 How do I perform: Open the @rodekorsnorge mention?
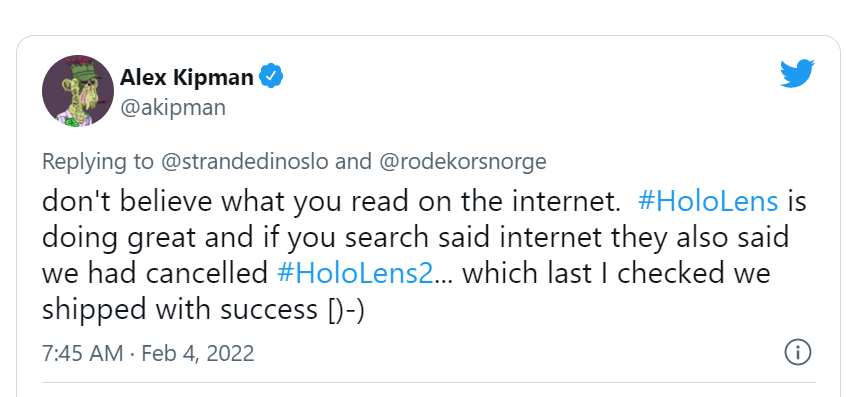[x=463, y=162]
